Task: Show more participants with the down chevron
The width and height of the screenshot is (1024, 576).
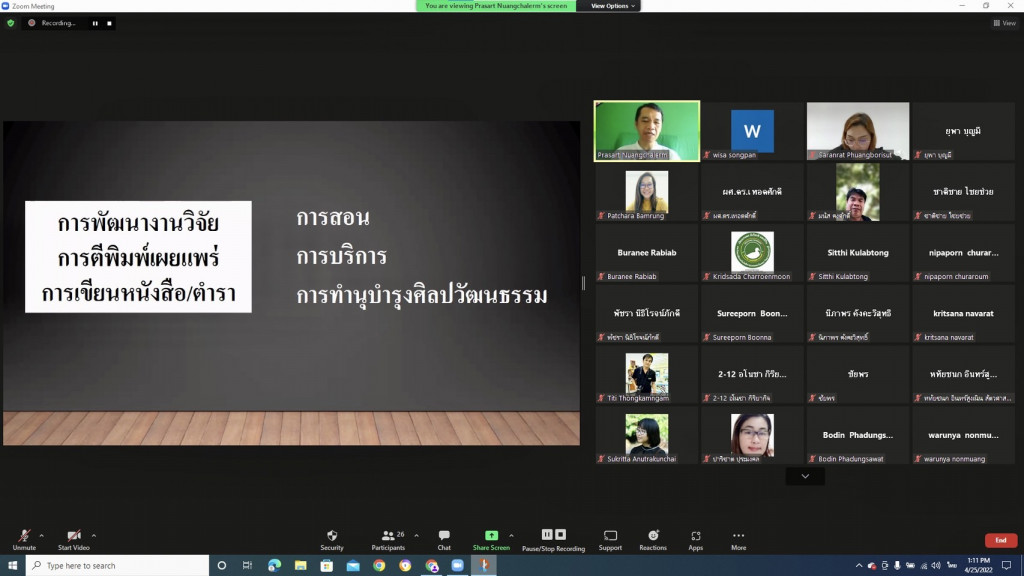Action: point(805,477)
